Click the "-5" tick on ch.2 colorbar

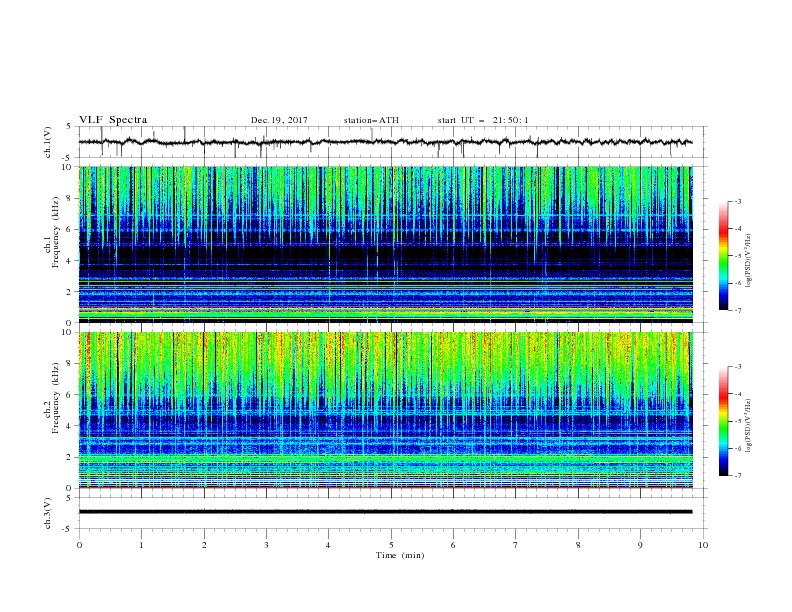coord(738,421)
